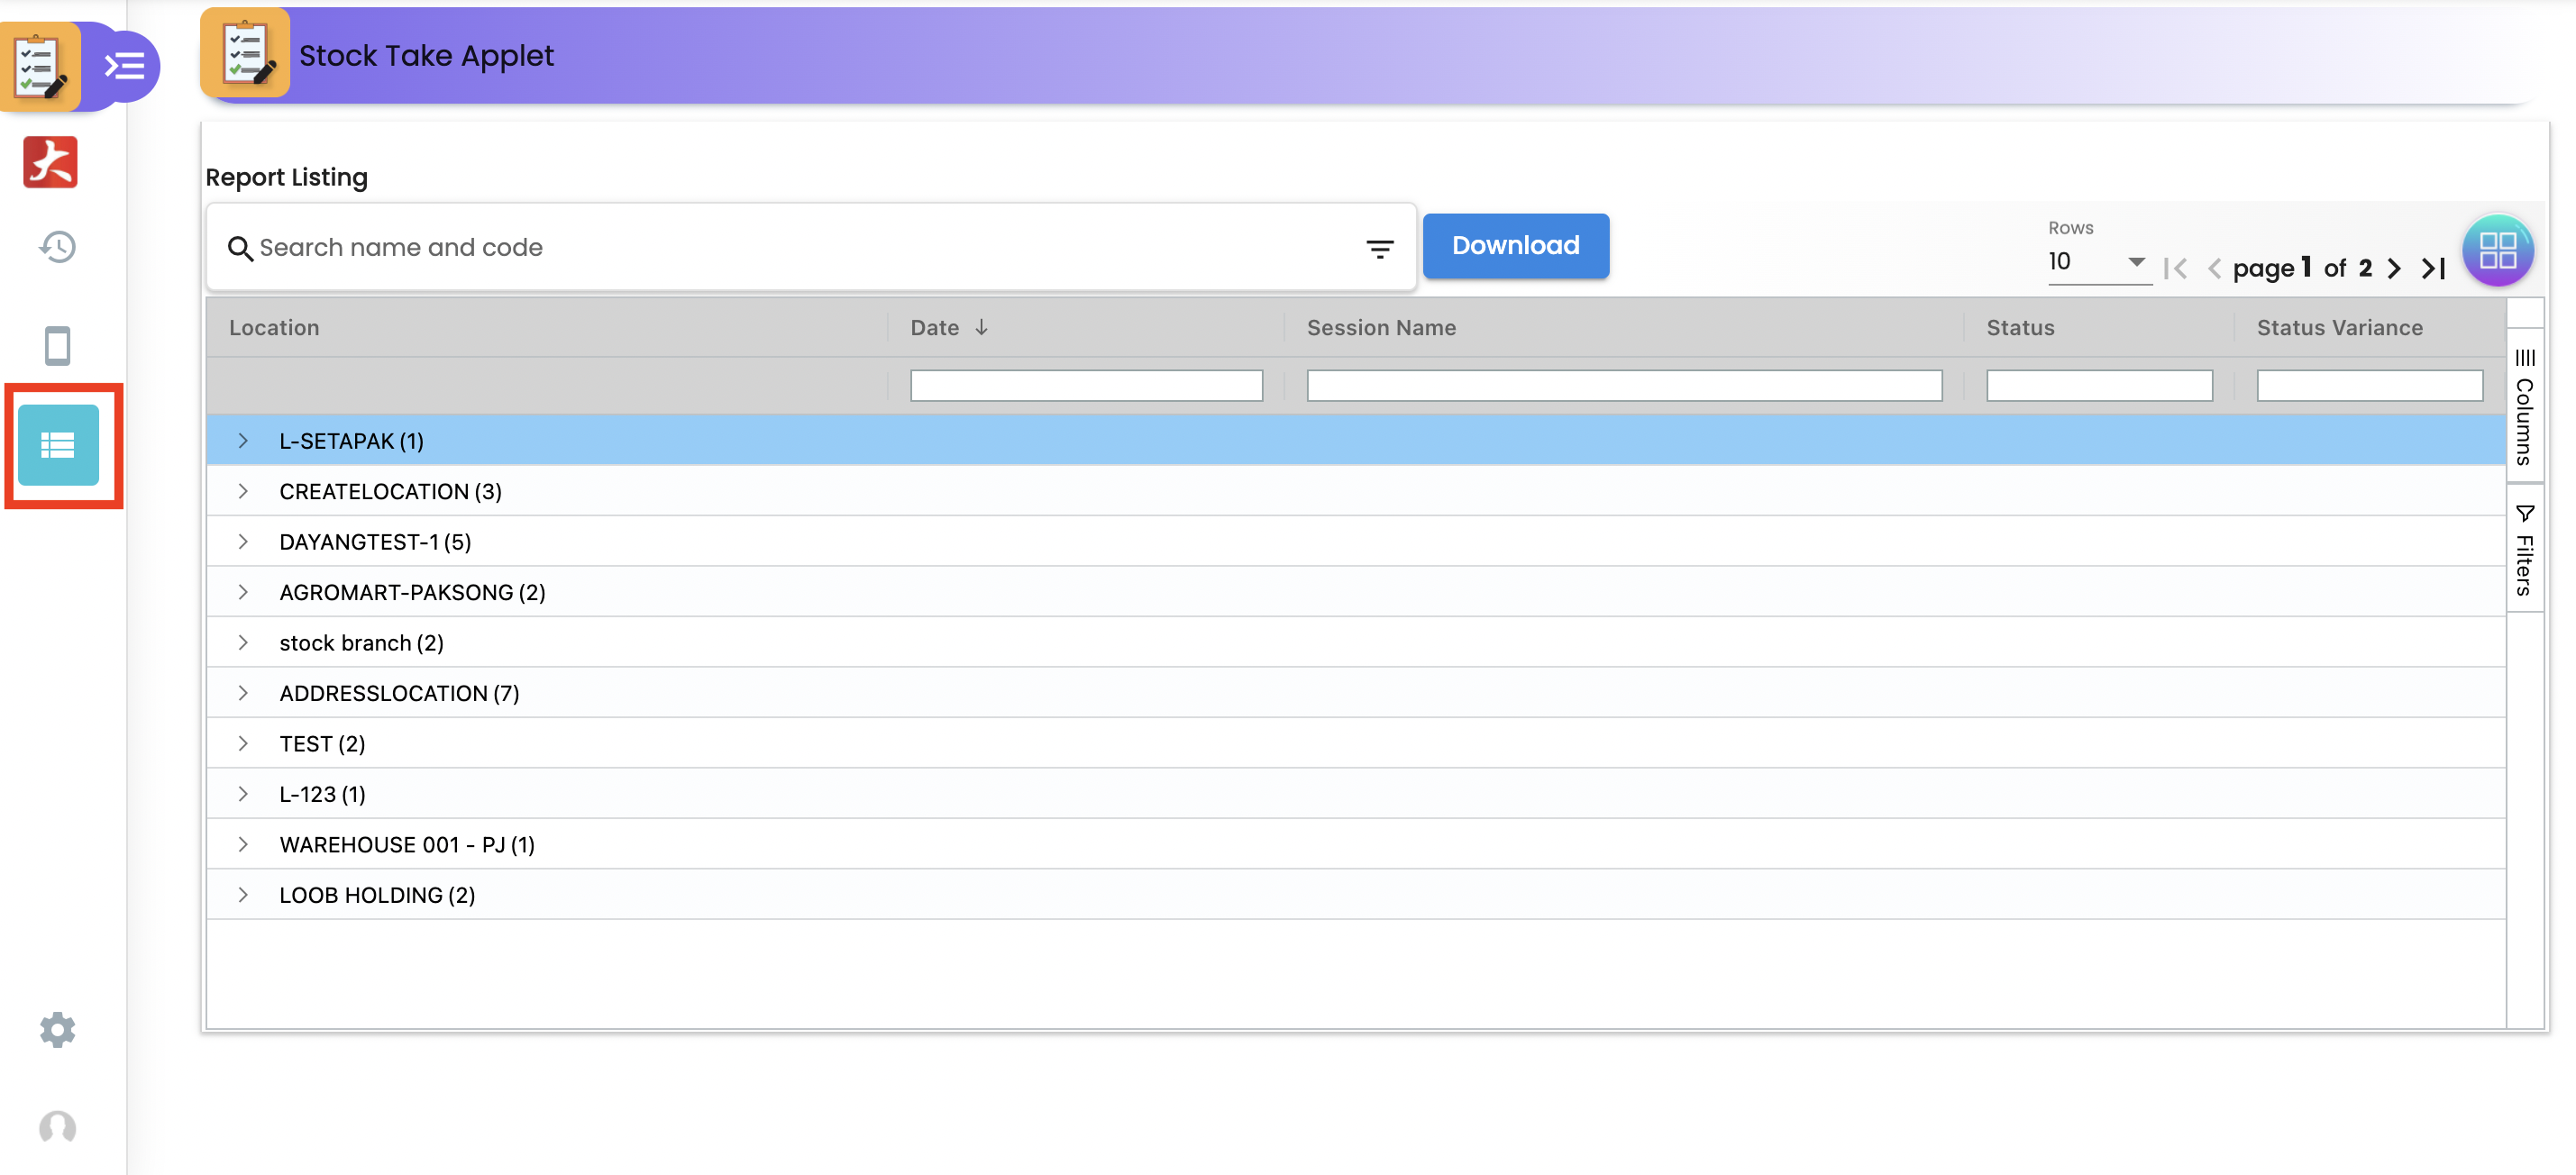
Task: Sort by the Date column header
Action: click(935, 328)
